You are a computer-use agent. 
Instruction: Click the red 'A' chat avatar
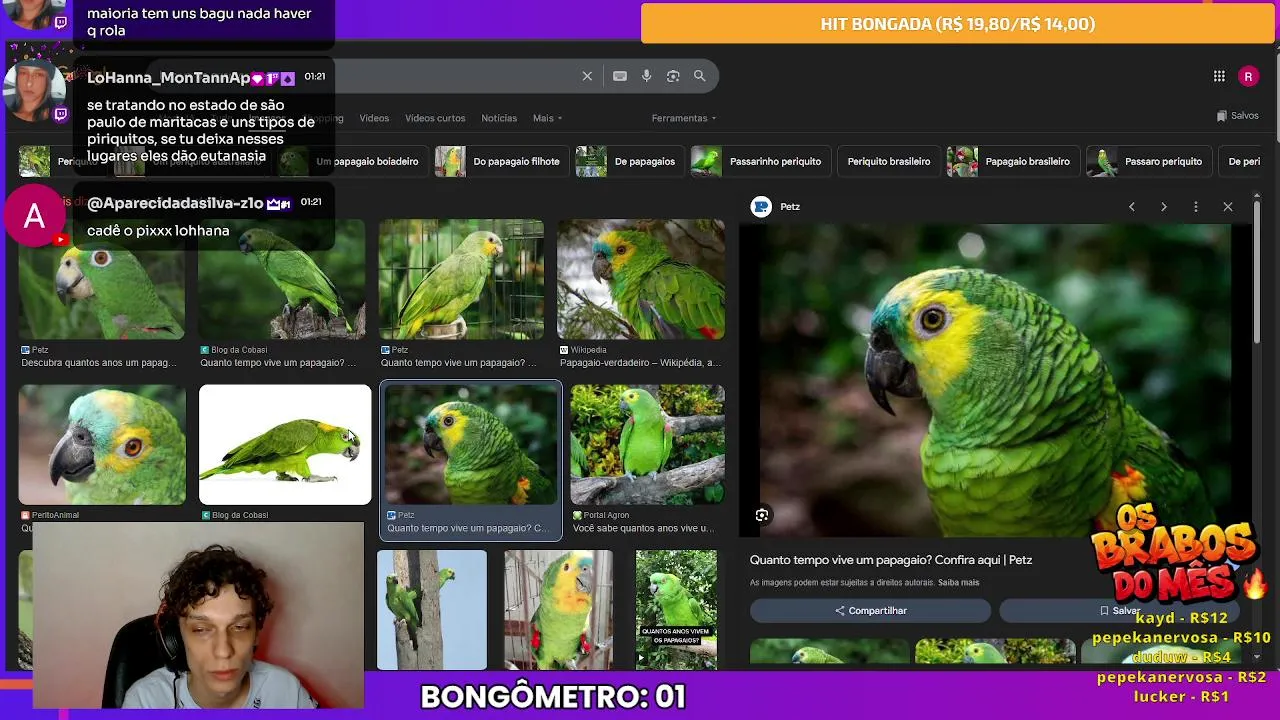point(34,216)
